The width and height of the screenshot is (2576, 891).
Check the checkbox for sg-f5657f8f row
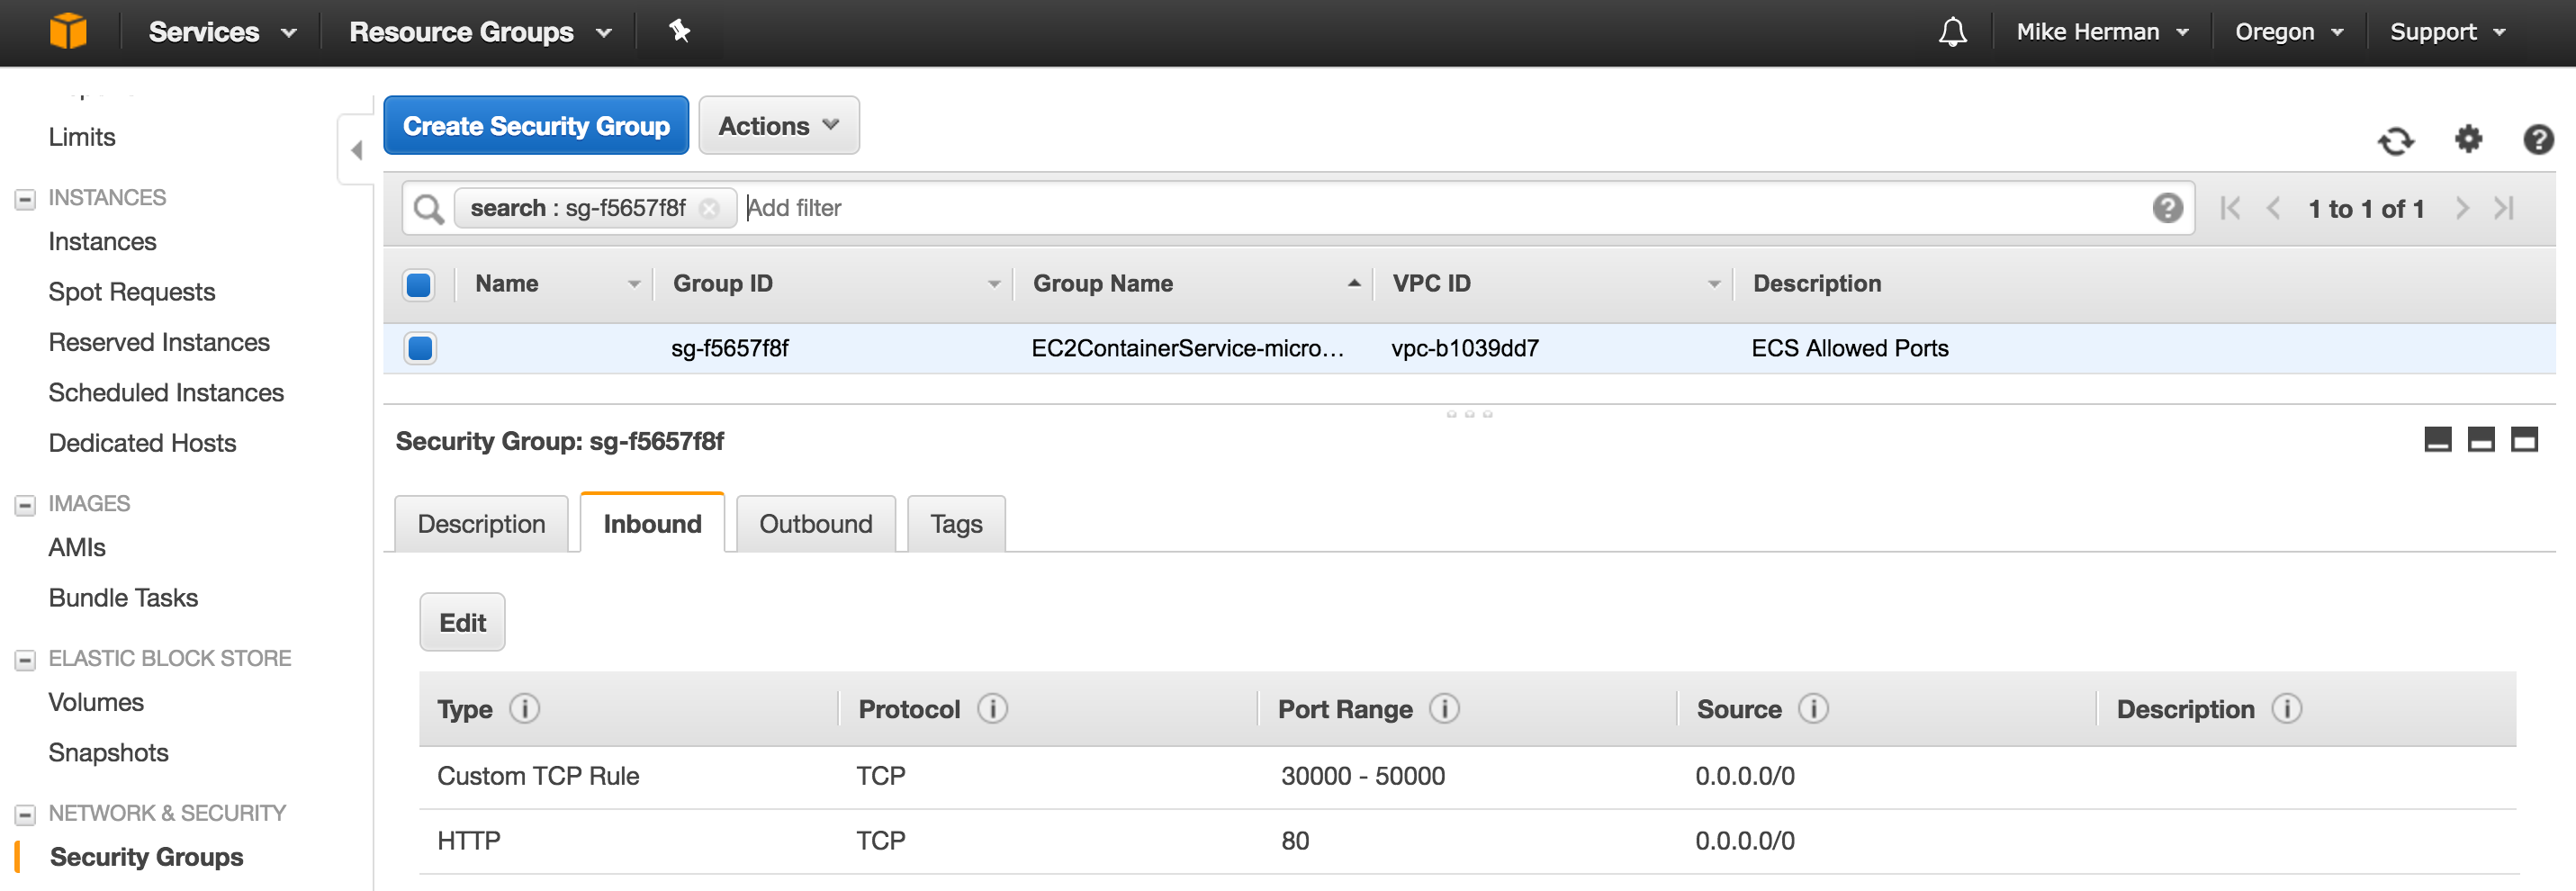(x=421, y=348)
